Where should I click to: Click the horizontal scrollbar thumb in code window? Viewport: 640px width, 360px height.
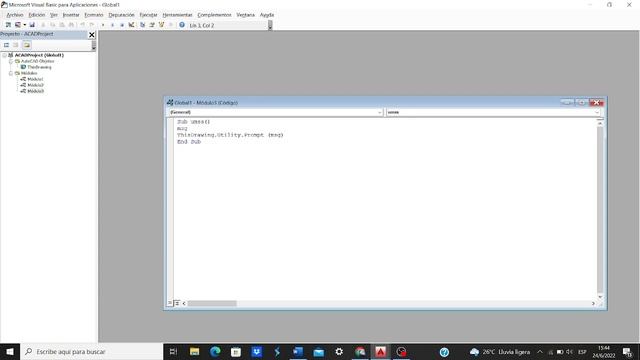click(212, 303)
